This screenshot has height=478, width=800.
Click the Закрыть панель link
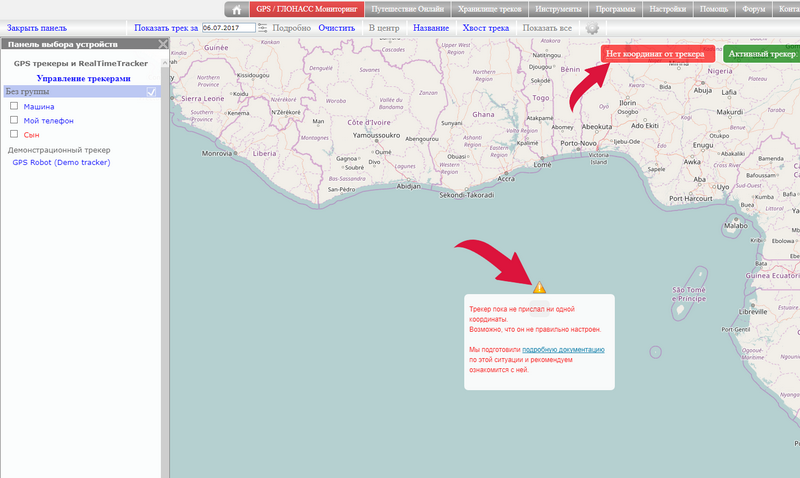(x=36, y=28)
